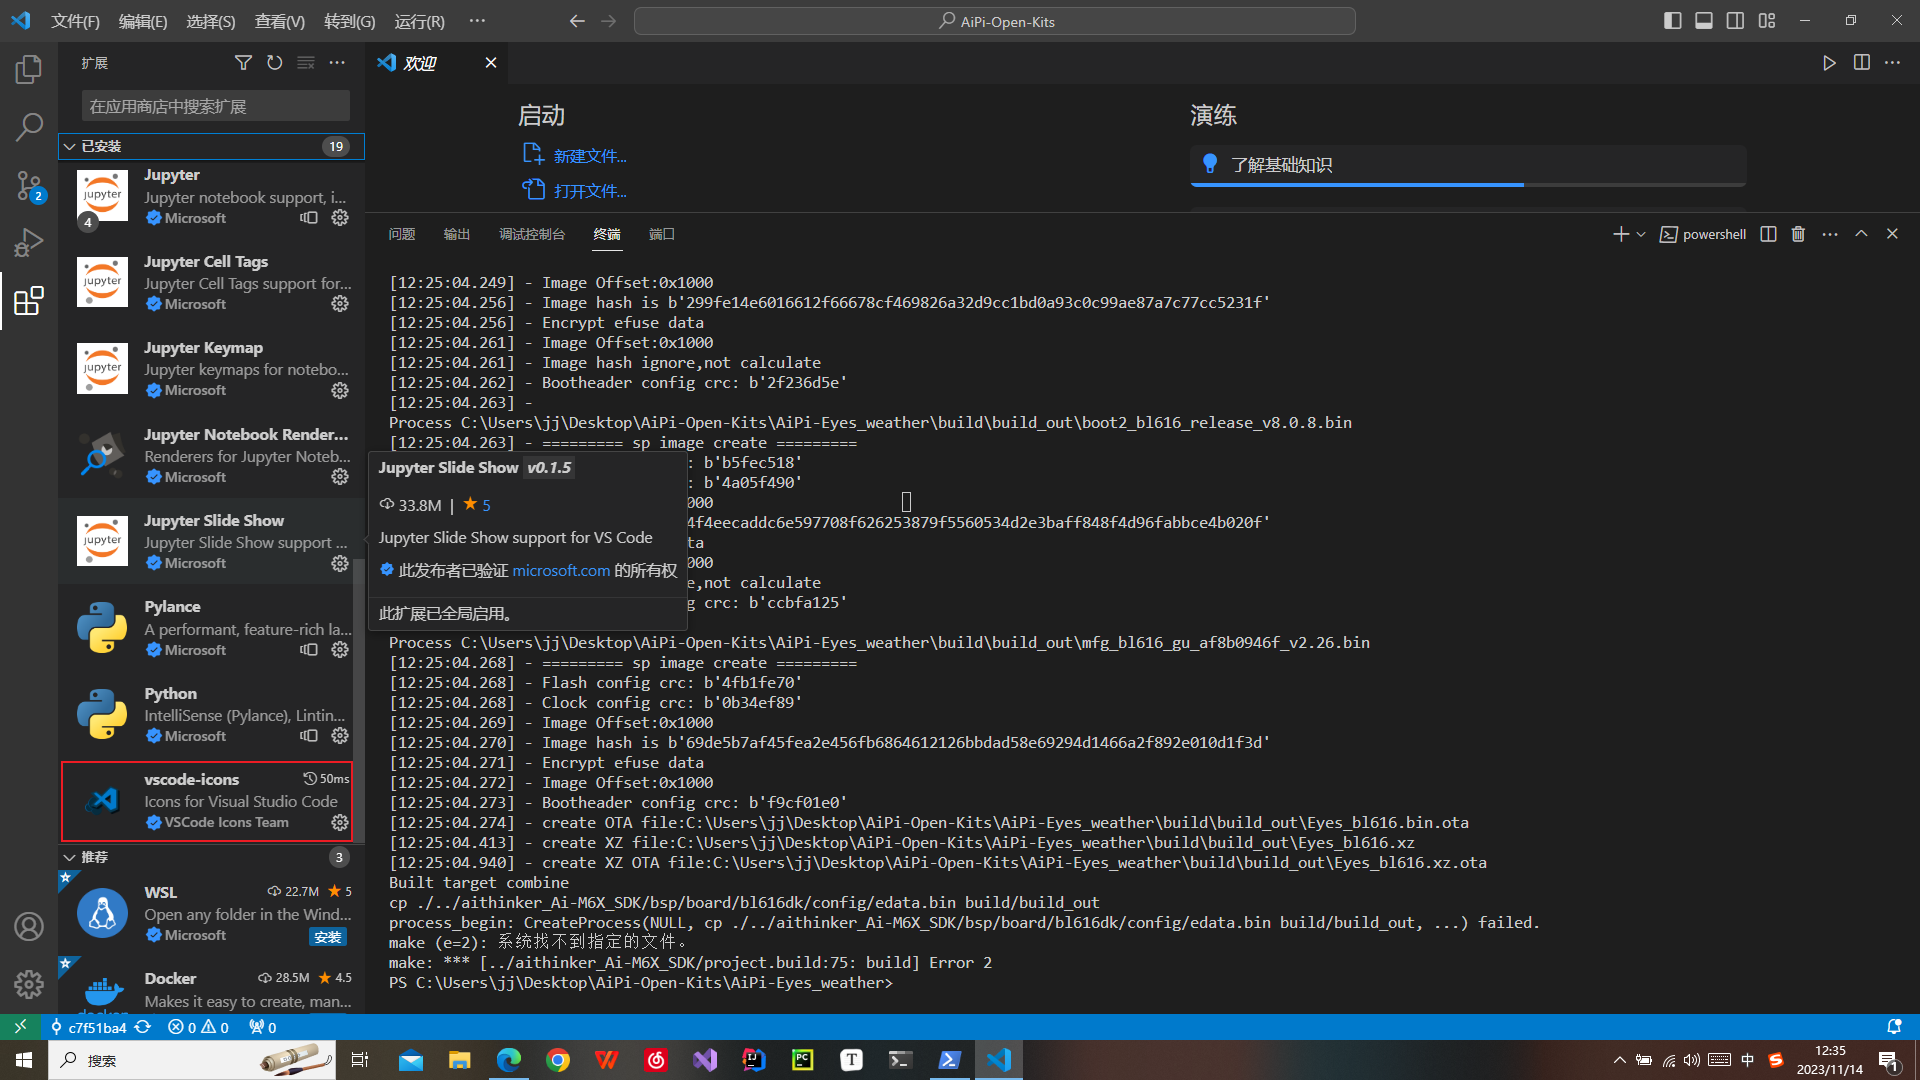Toggle the secondary side bar layout
This screenshot has width=1920, height=1080.
coord(1735,21)
